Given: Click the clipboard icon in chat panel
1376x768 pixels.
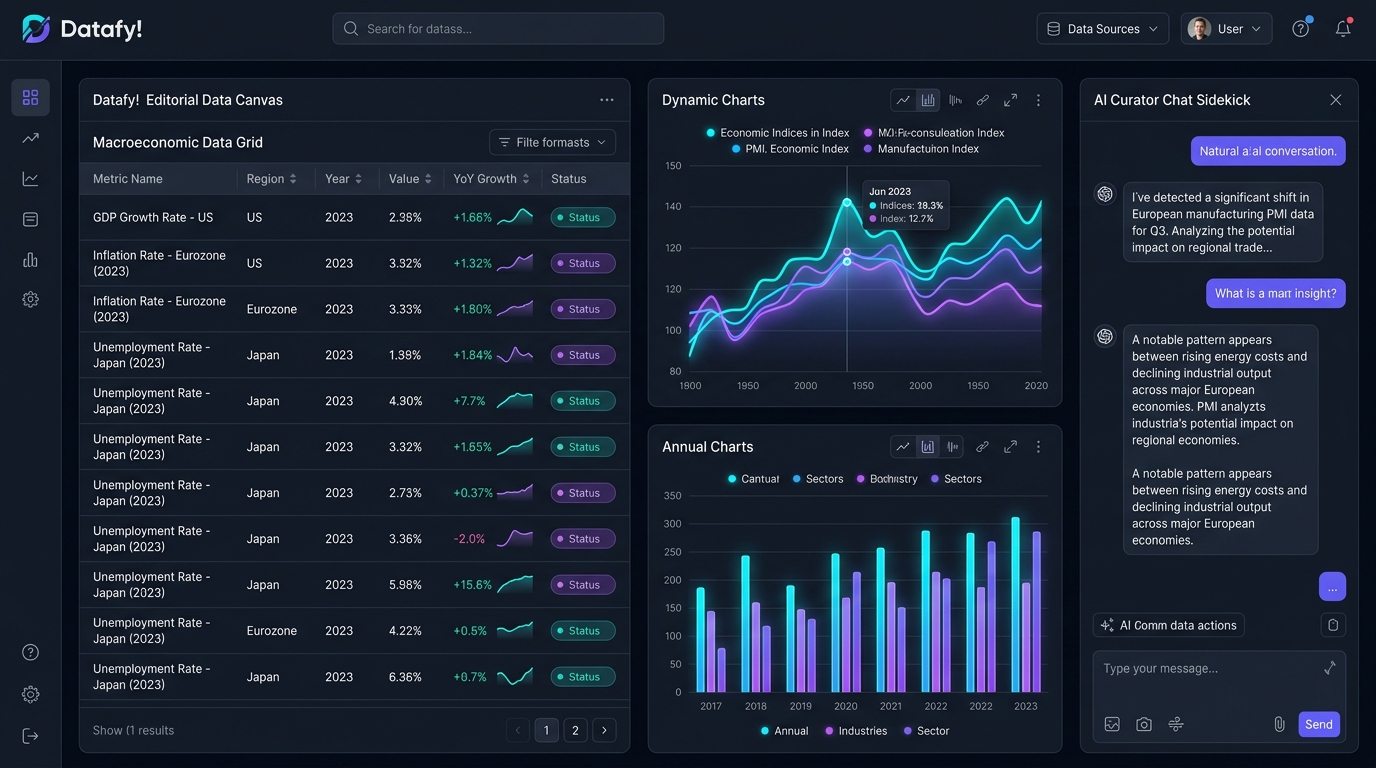Looking at the screenshot, I should pos(1333,625).
